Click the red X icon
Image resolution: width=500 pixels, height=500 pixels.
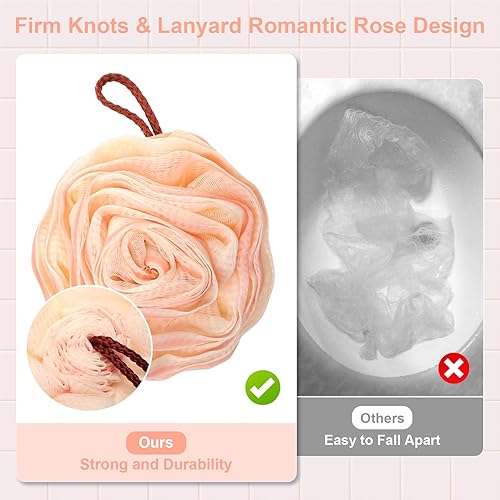point(454,368)
